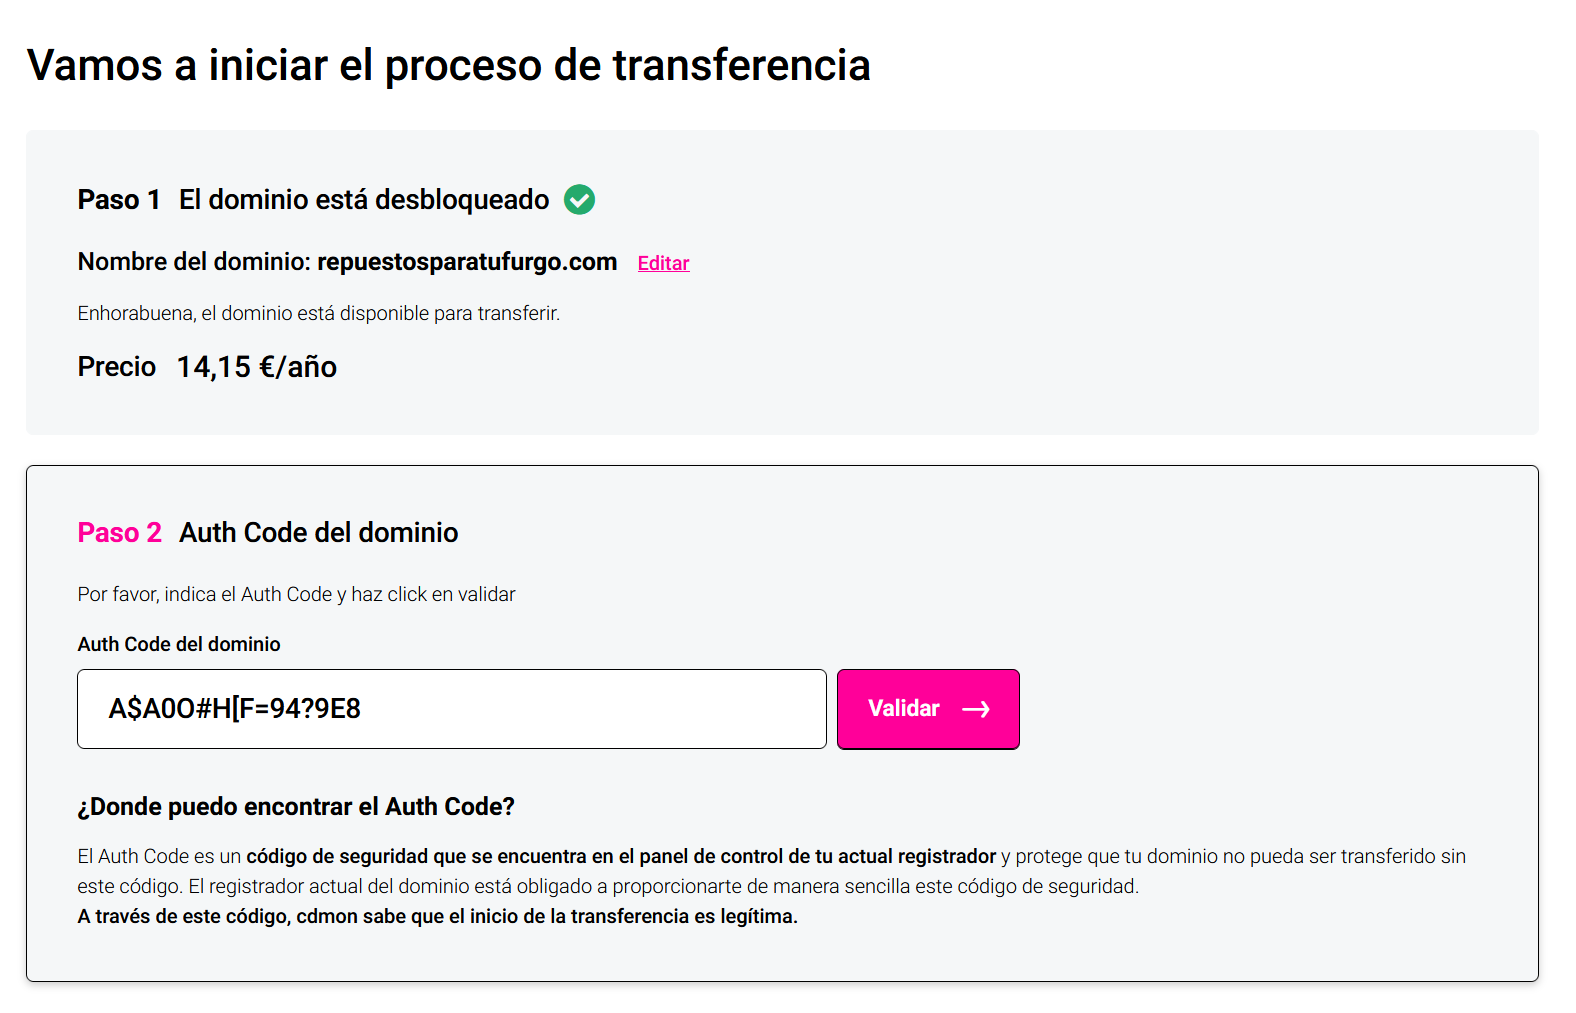Select the pink 'Paso 2' step label
The image size is (1576, 1013).
(x=119, y=533)
